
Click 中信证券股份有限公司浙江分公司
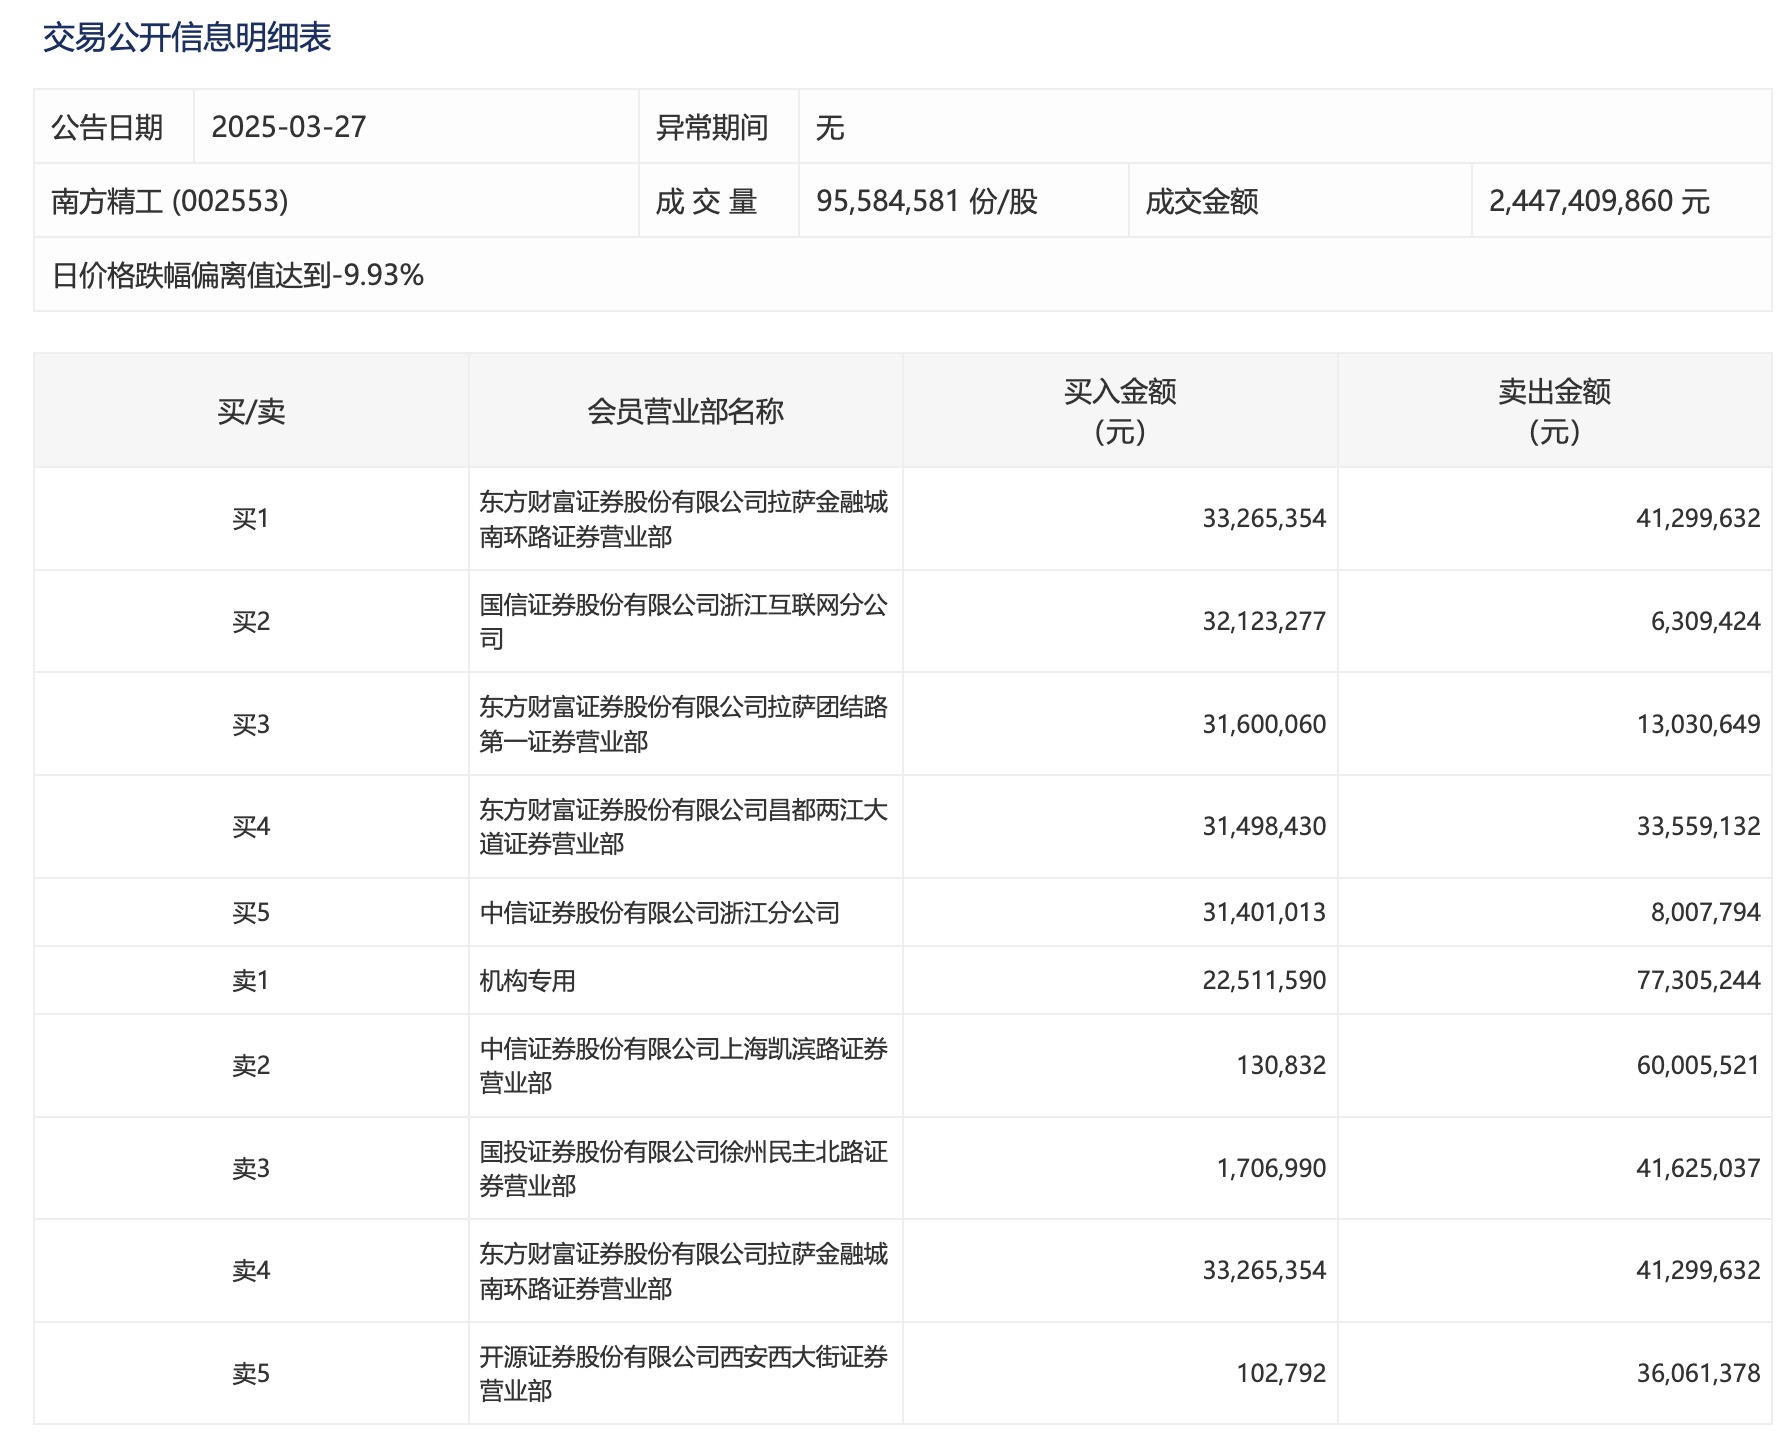tap(659, 912)
